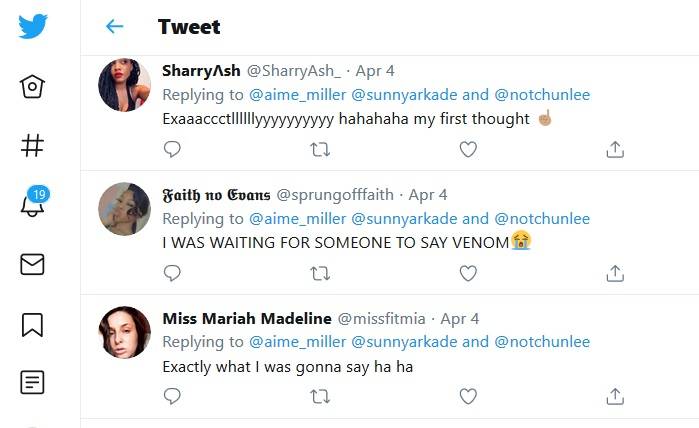Open Notifications bell with 19 badge

point(32,204)
